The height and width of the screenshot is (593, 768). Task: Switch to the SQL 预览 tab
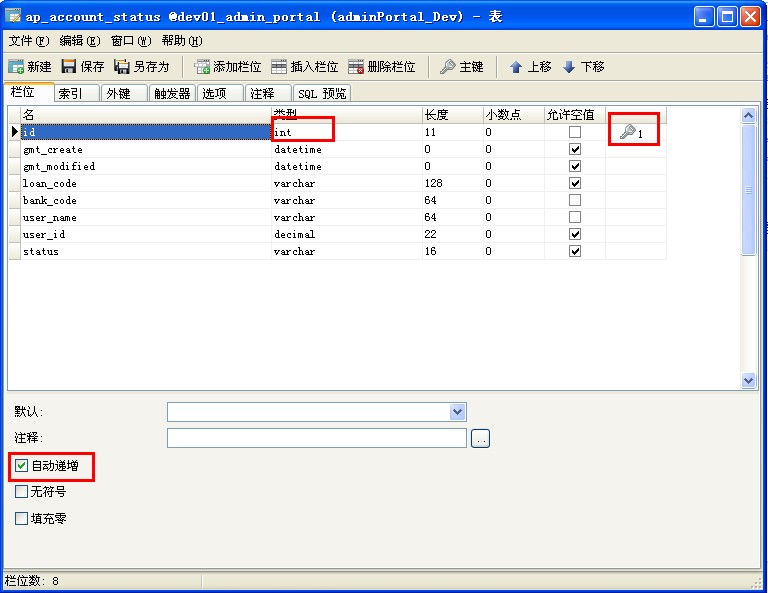[322, 93]
